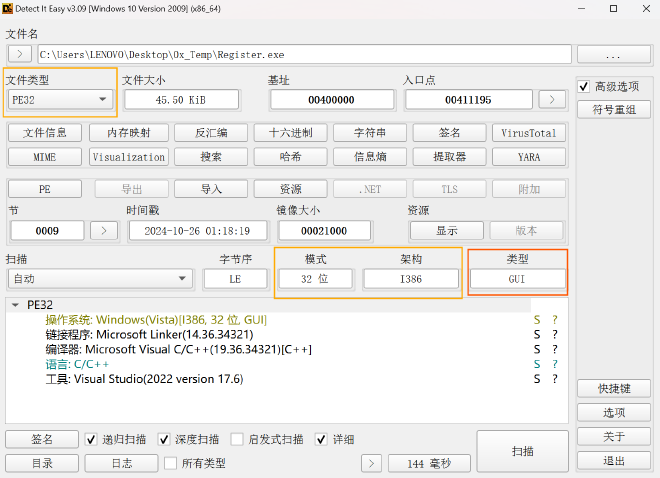Open 文件信息 file info
The height and width of the screenshot is (478, 660).
[x=45, y=133]
